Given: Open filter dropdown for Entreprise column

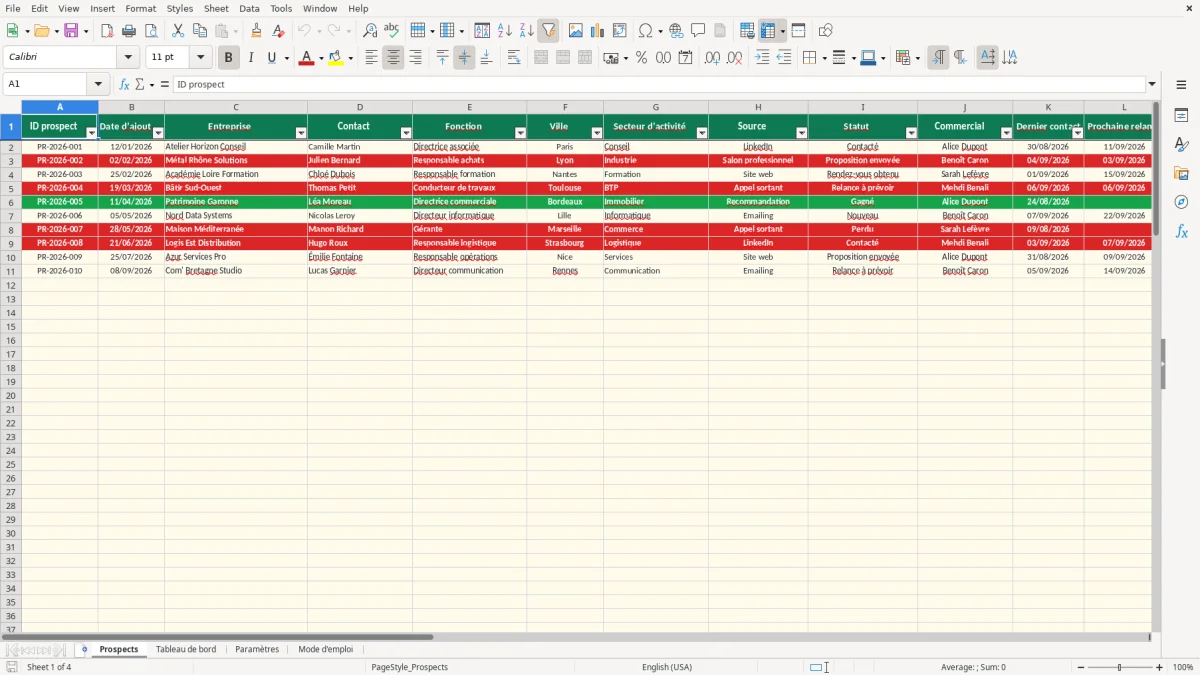Looking at the screenshot, I should click(301, 133).
